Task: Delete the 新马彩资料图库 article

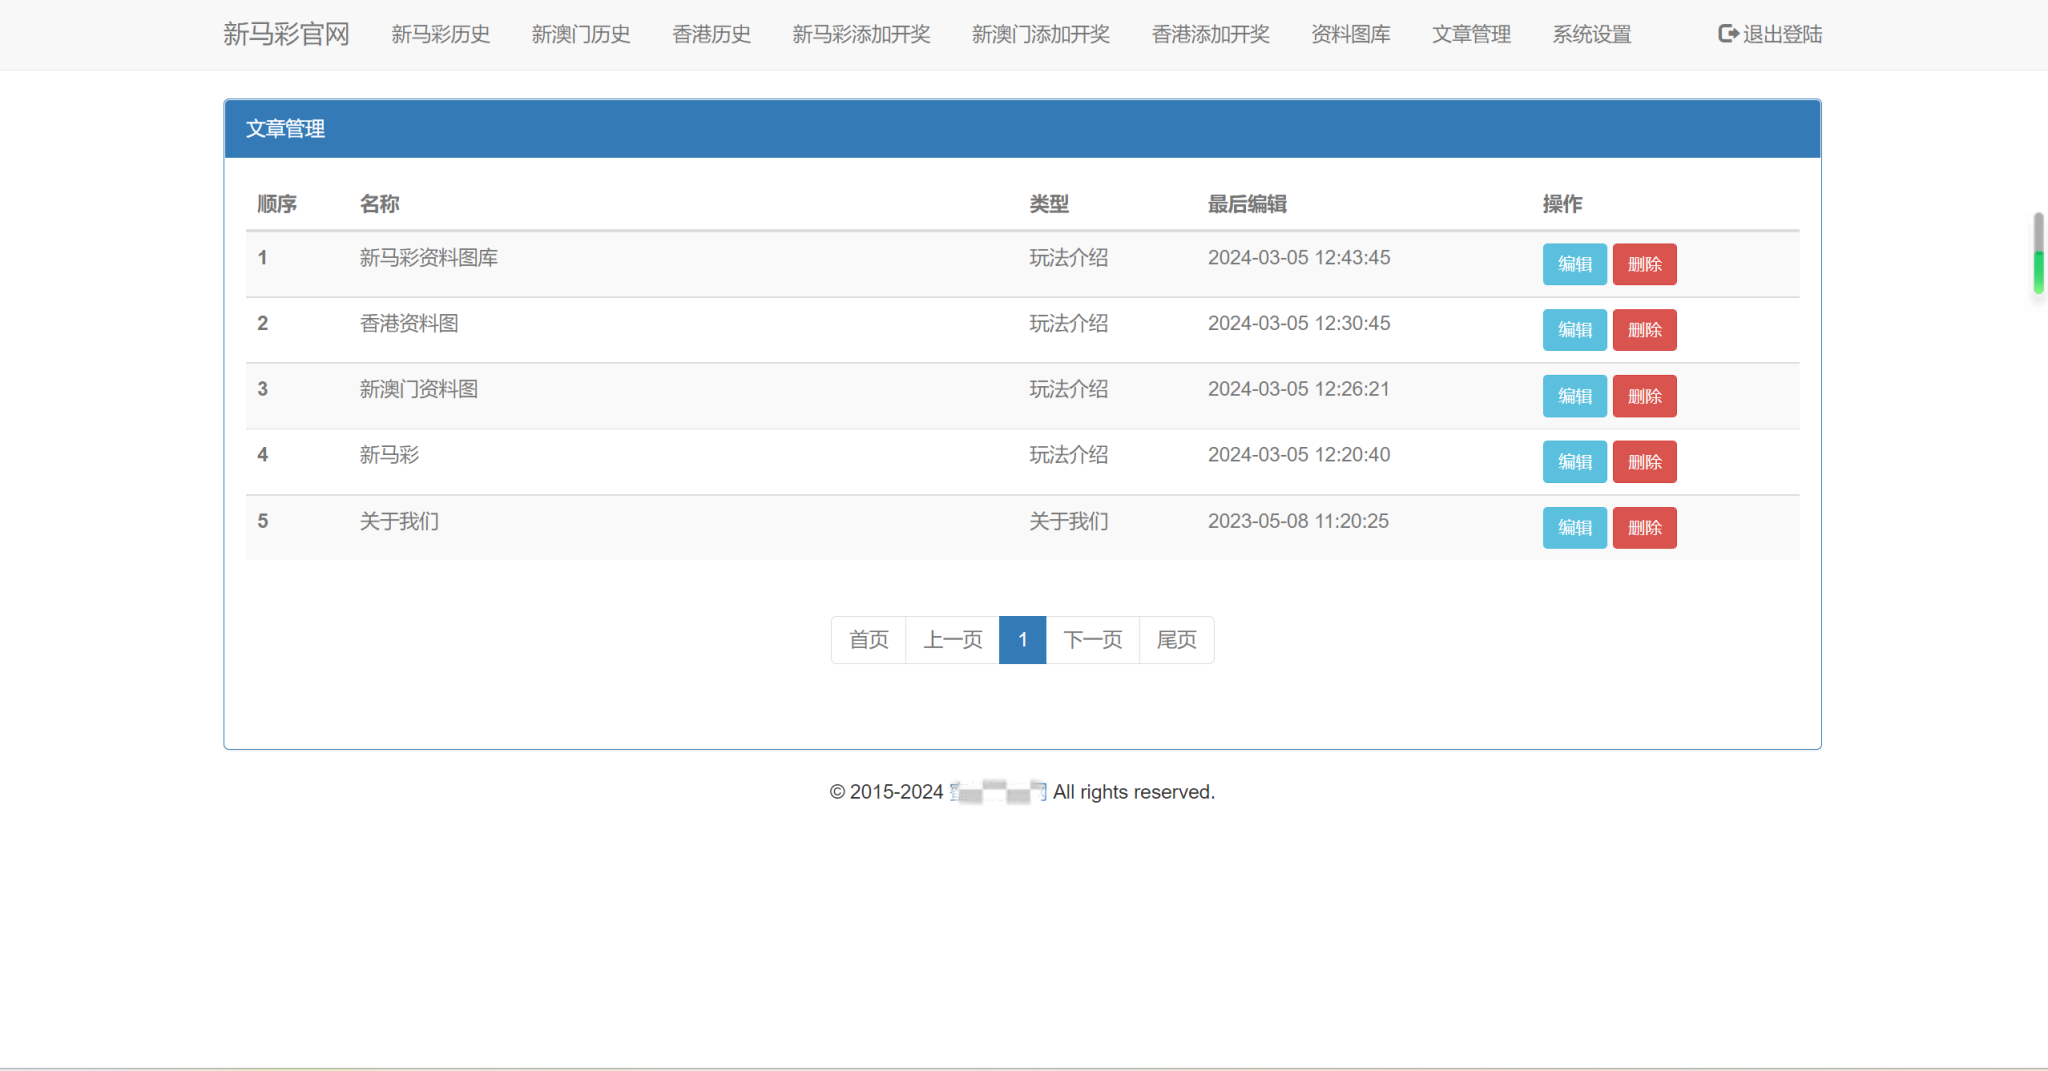Action: (1644, 264)
